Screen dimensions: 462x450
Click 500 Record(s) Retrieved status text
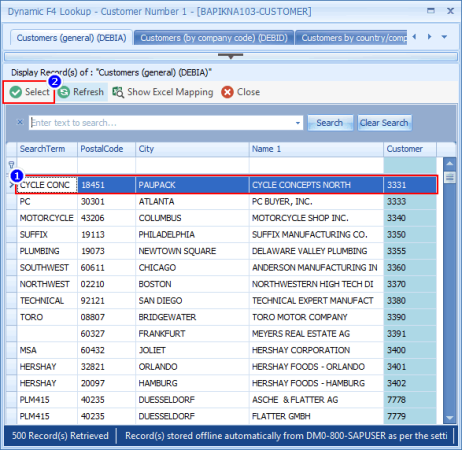coord(60,436)
